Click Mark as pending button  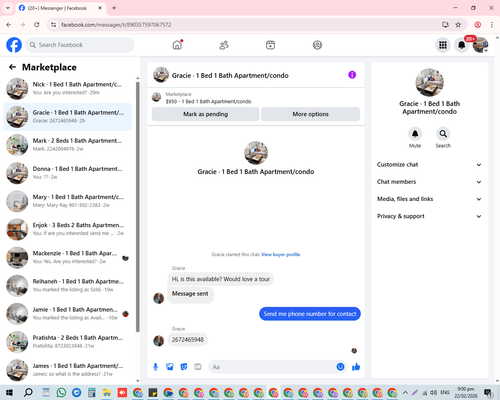205,114
